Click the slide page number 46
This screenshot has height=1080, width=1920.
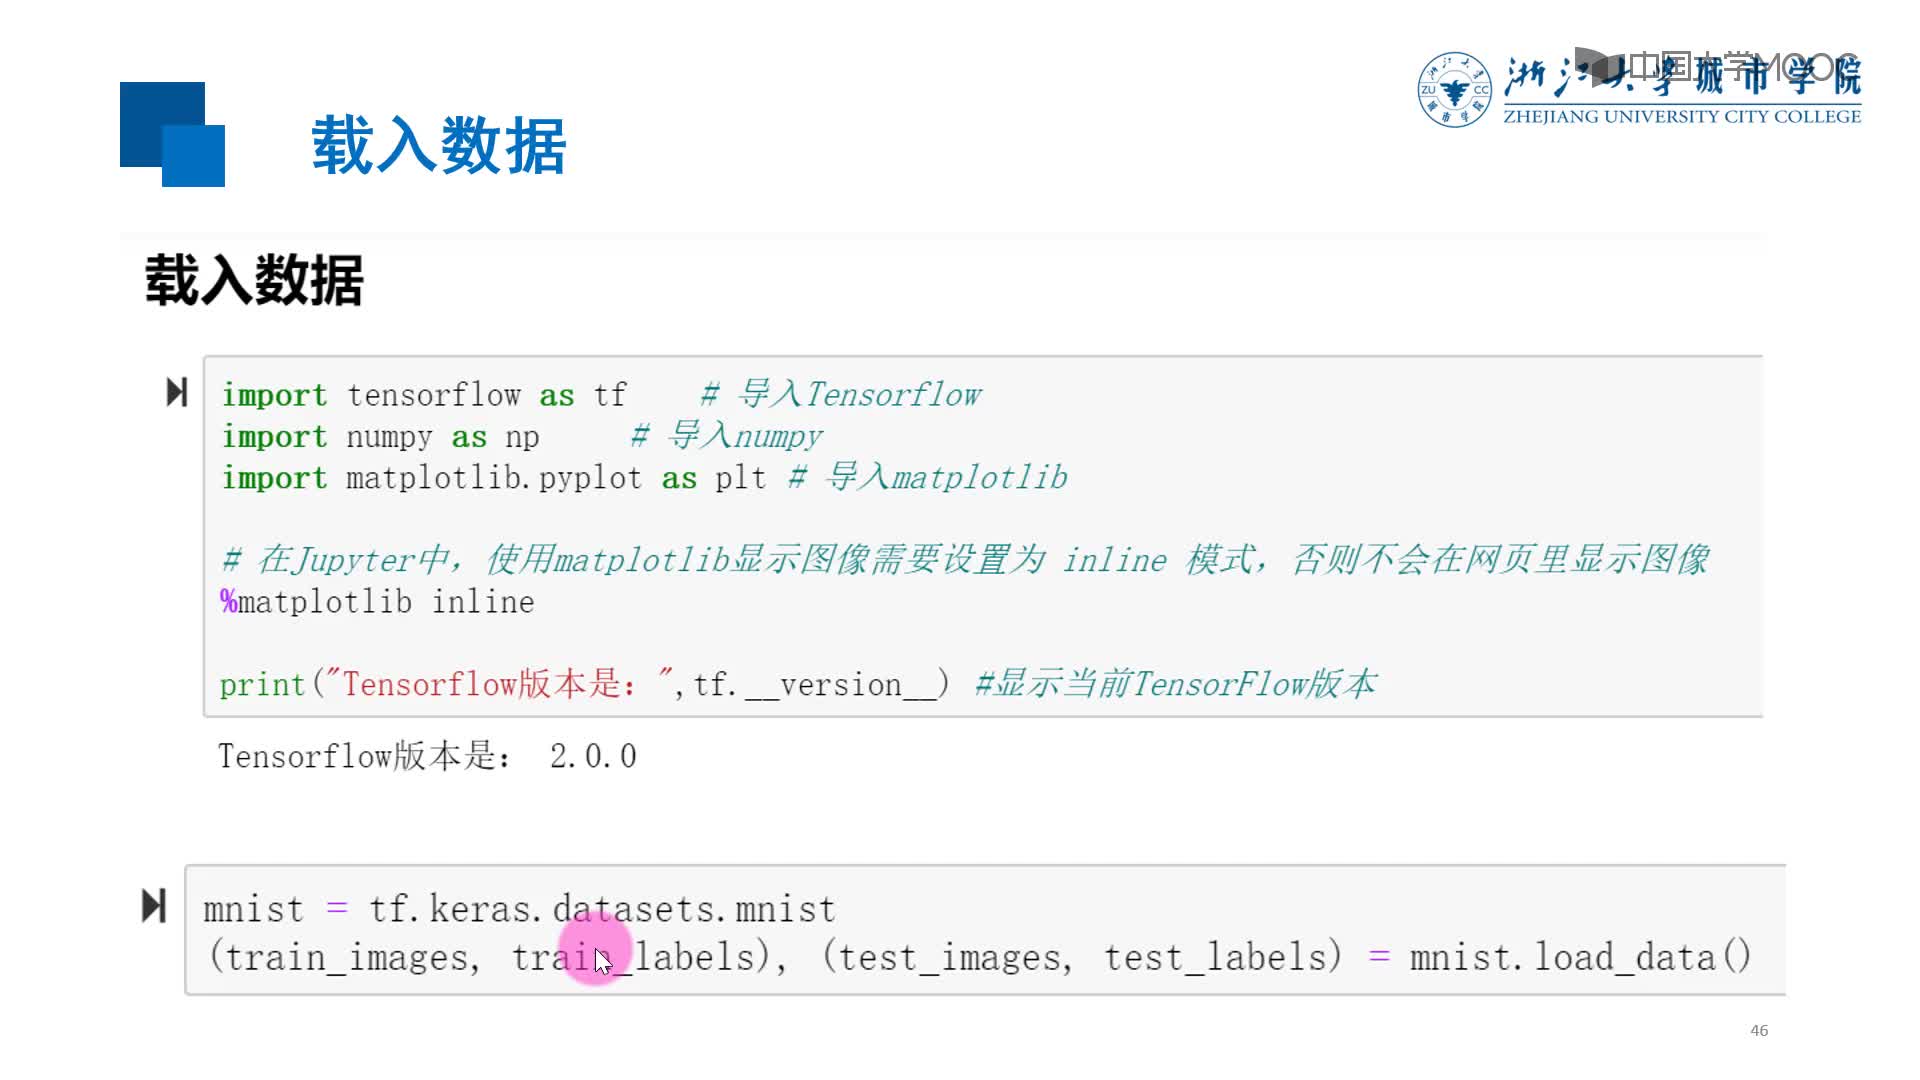click(x=1759, y=1030)
